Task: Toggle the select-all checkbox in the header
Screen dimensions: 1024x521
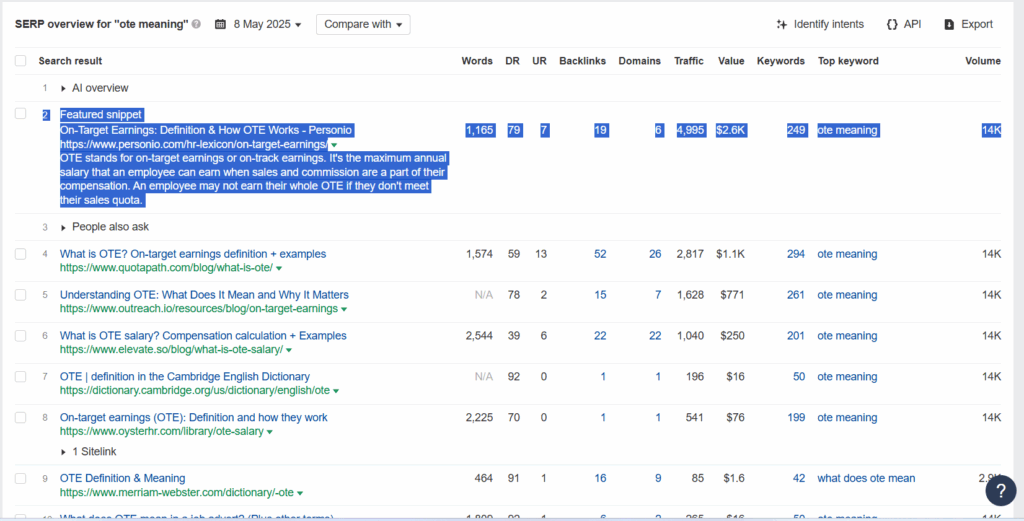Action: coord(21,61)
